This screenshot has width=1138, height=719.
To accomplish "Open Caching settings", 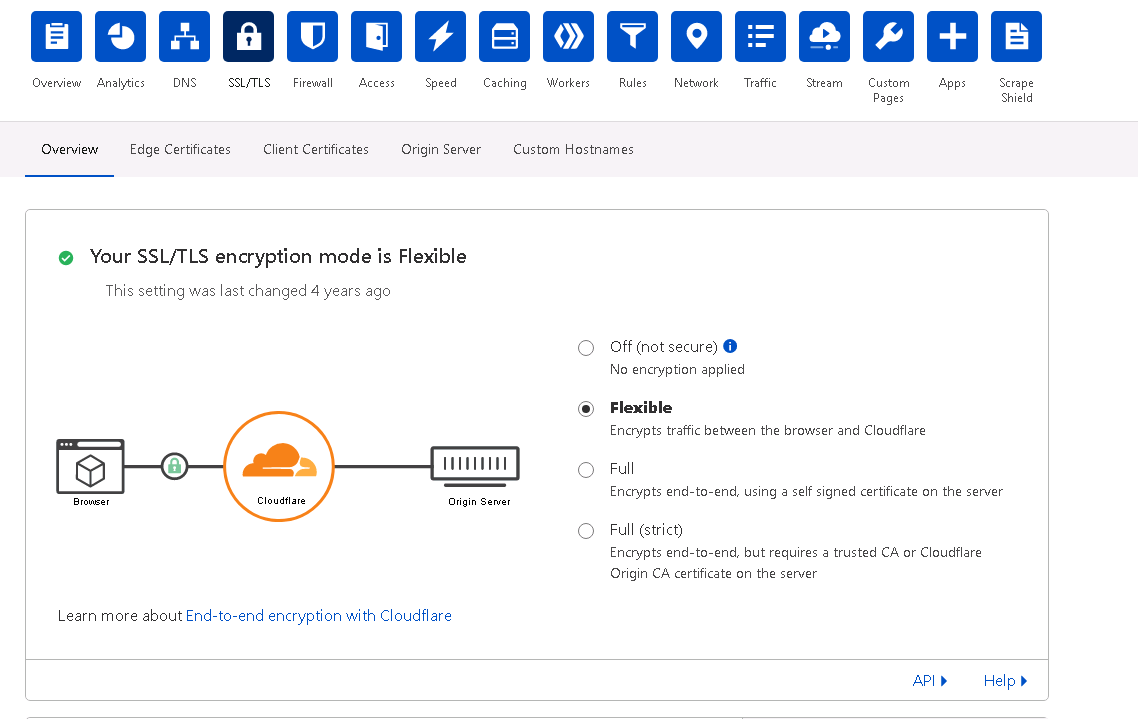I will click(504, 36).
